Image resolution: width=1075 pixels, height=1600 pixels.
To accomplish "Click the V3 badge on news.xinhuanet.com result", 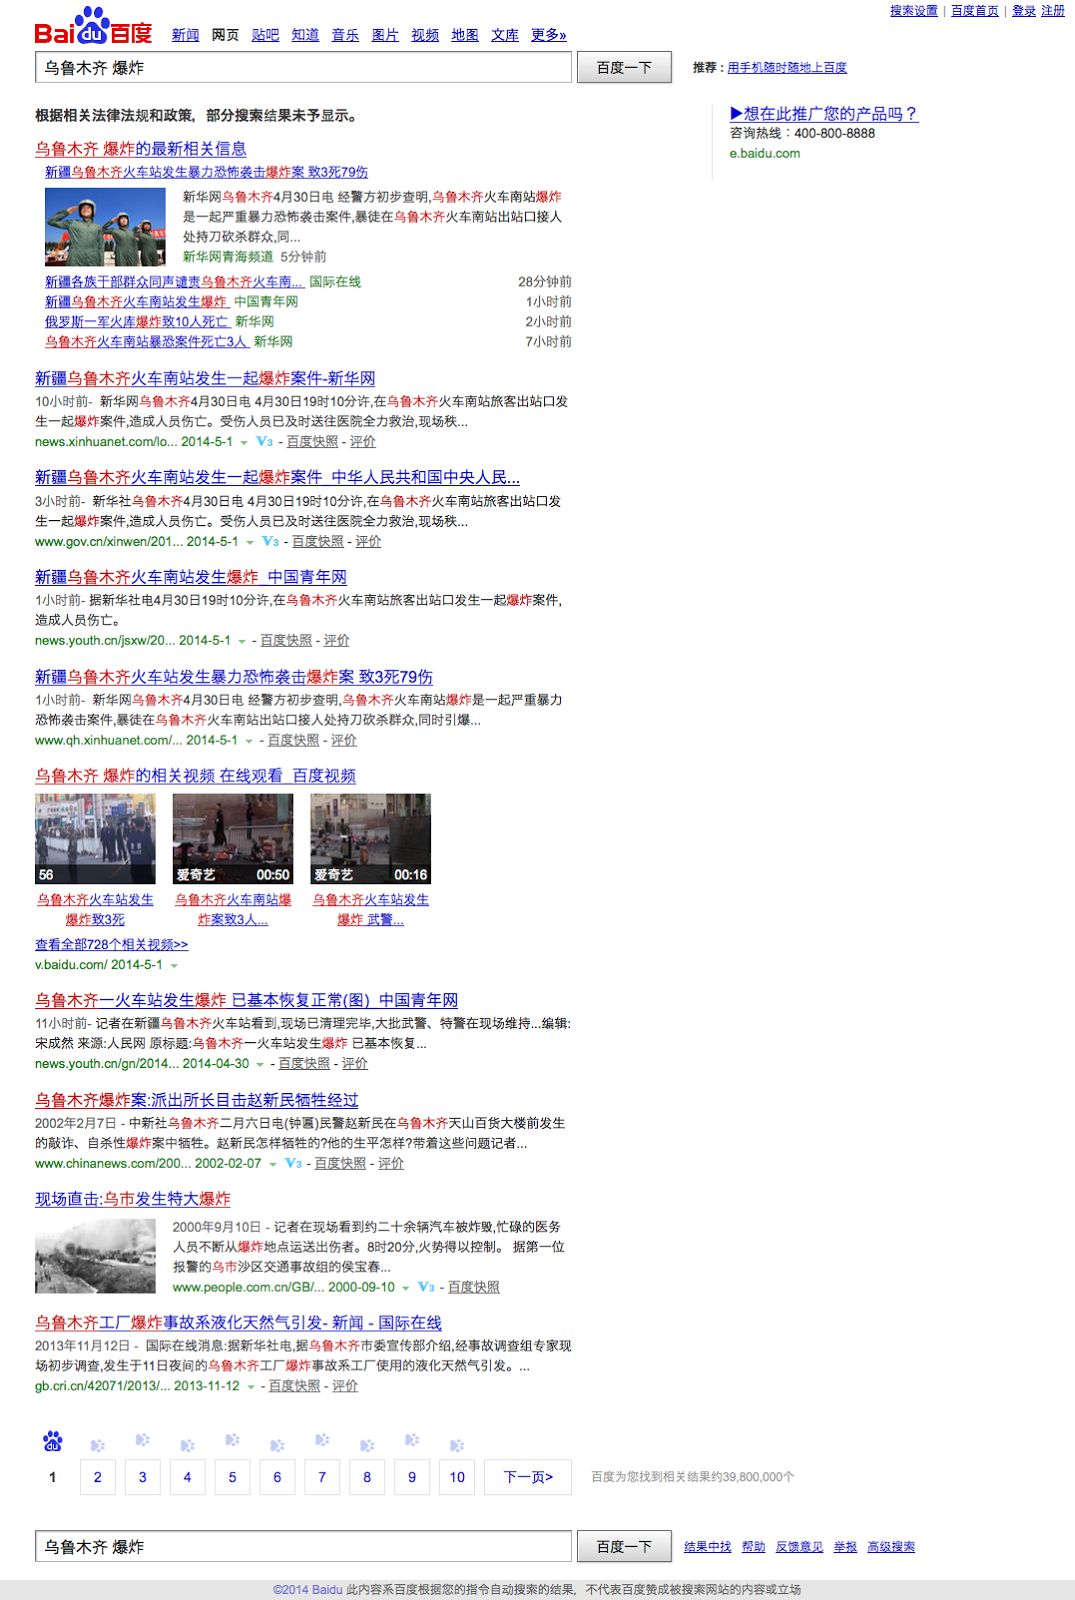I will point(264,441).
